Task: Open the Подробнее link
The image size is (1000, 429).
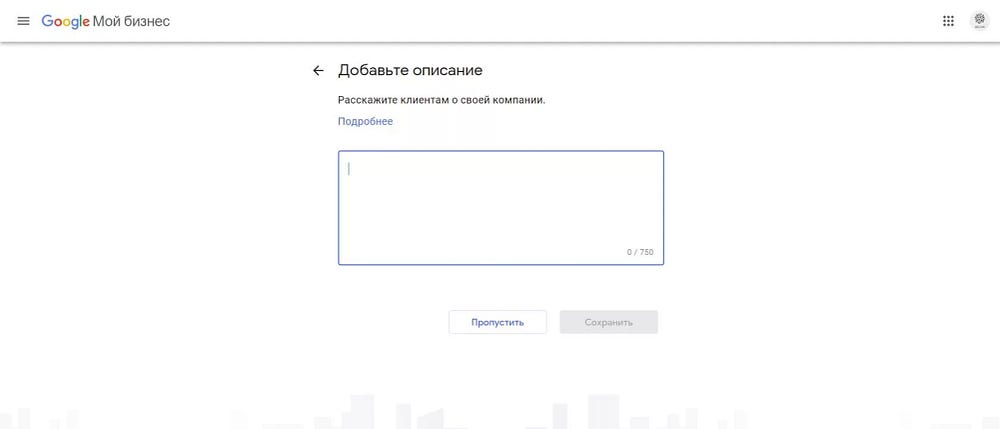Action: (x=365, y=121)
